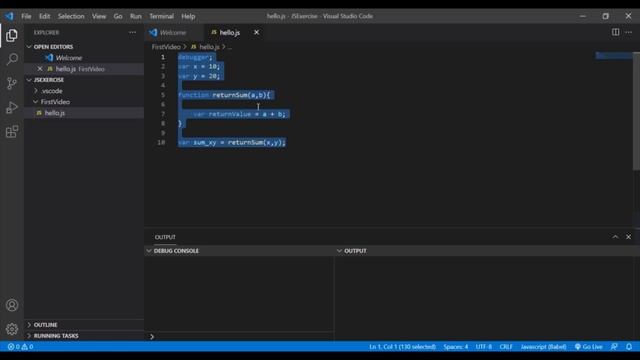The height and width of the screenshot is (360, 640).
Task: Show errors and warnings count
Action: click(x=20, y=347)
